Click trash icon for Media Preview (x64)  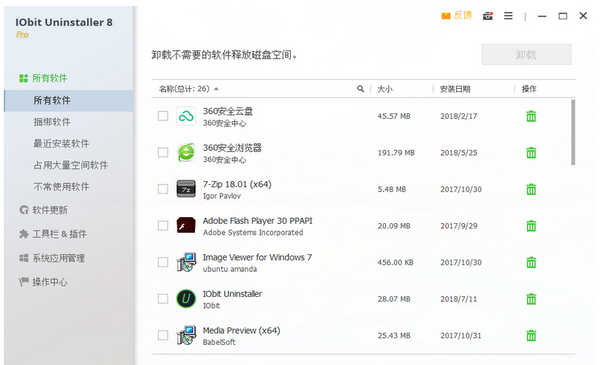point(531,336)
